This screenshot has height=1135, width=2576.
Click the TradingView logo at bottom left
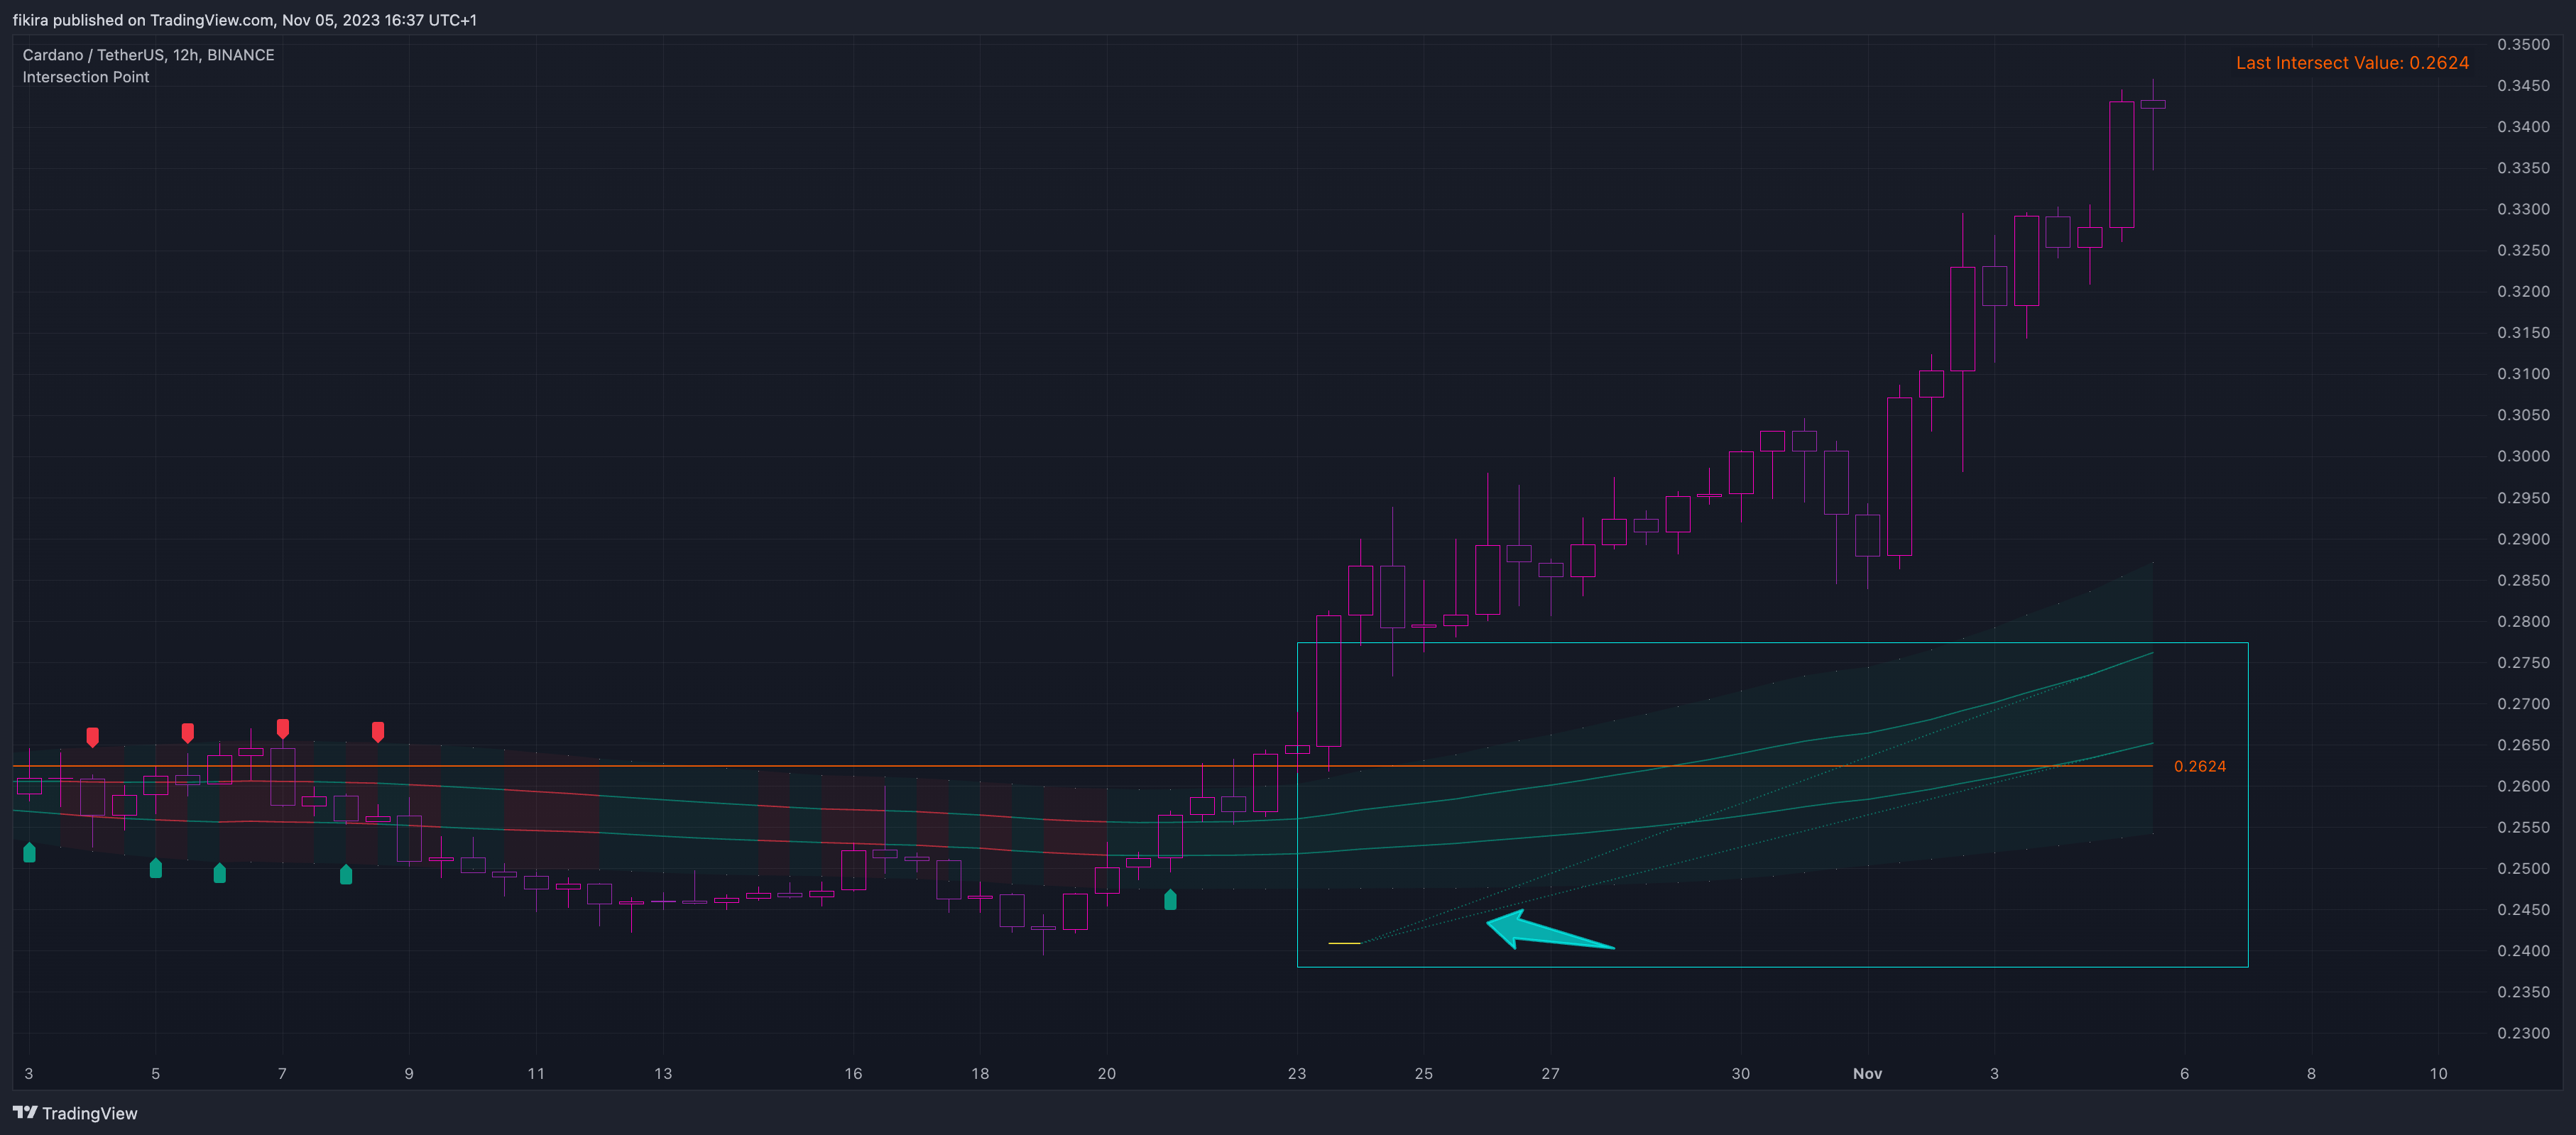75,1113
